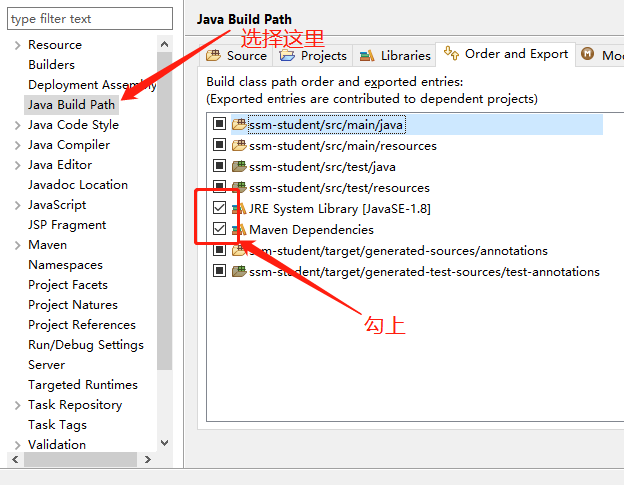Toggle export checkbox for src/test/resources
The width and height of the screenshot is (624, 485).
(x=219, y=187)
